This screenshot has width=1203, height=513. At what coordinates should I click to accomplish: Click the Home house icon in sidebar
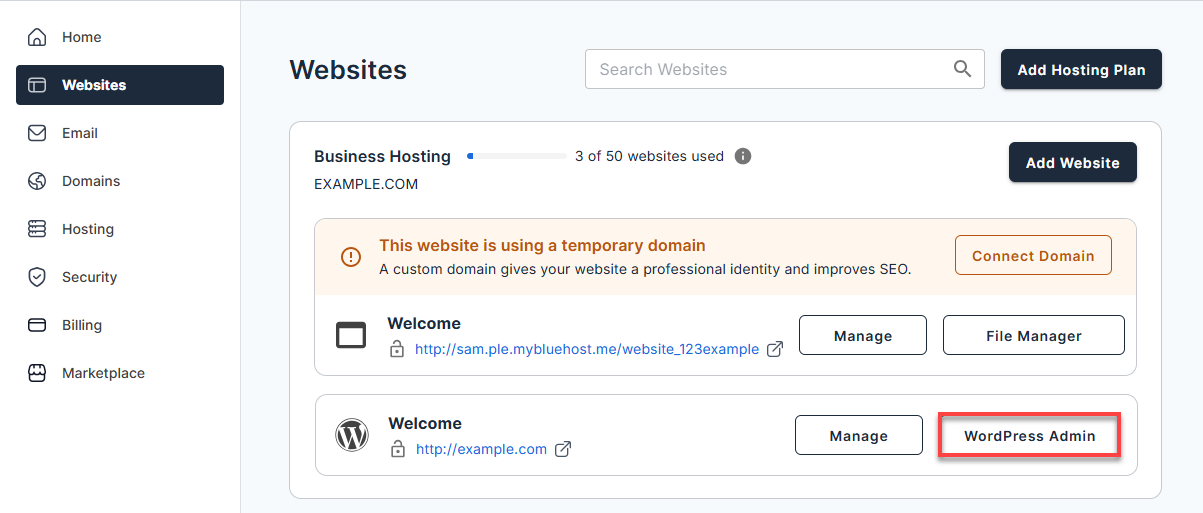tap(37, 37)
